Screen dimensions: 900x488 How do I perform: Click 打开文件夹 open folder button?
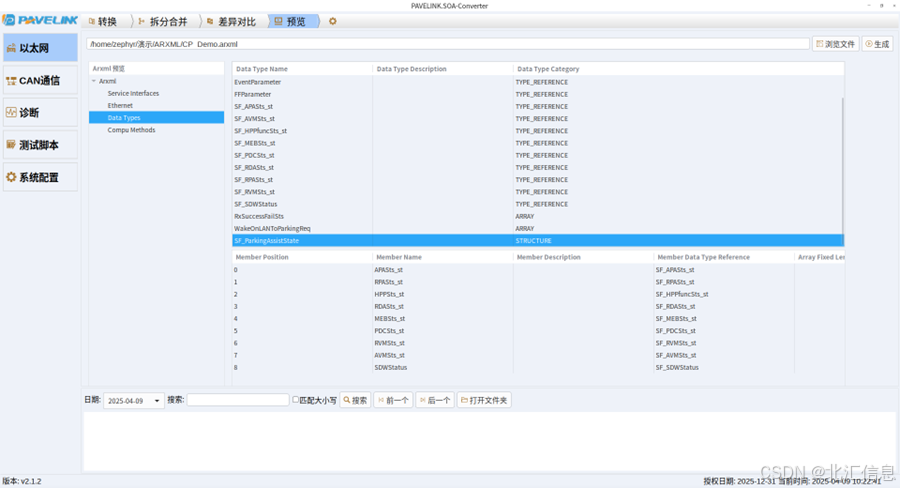484,400
